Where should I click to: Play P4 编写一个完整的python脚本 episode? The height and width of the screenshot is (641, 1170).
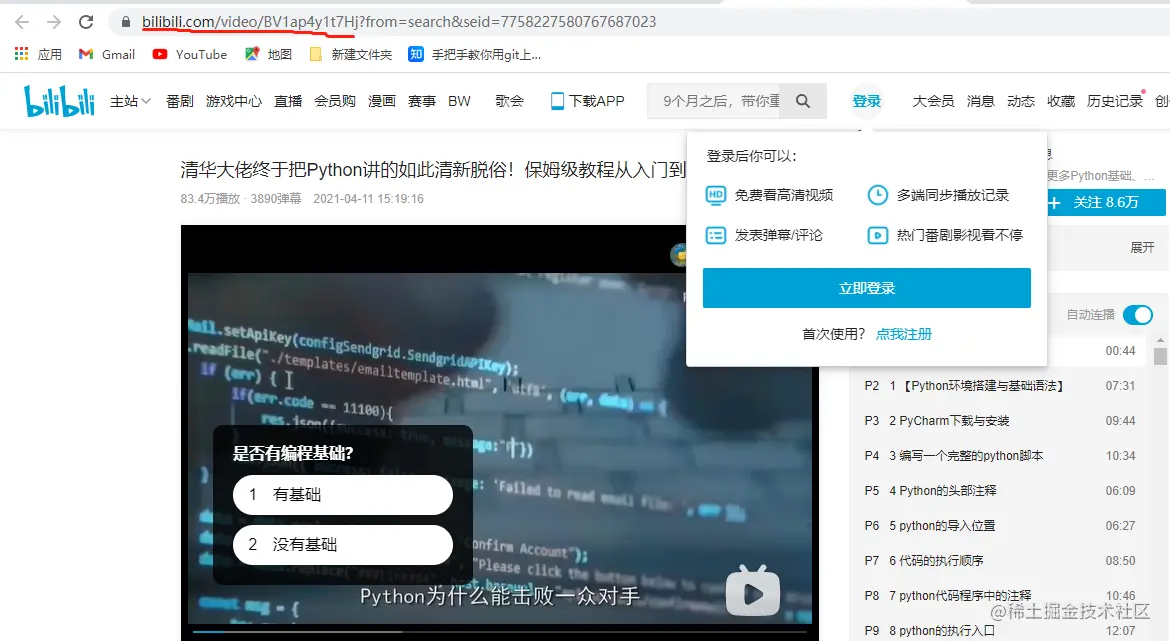click(x=1000, y=456)
